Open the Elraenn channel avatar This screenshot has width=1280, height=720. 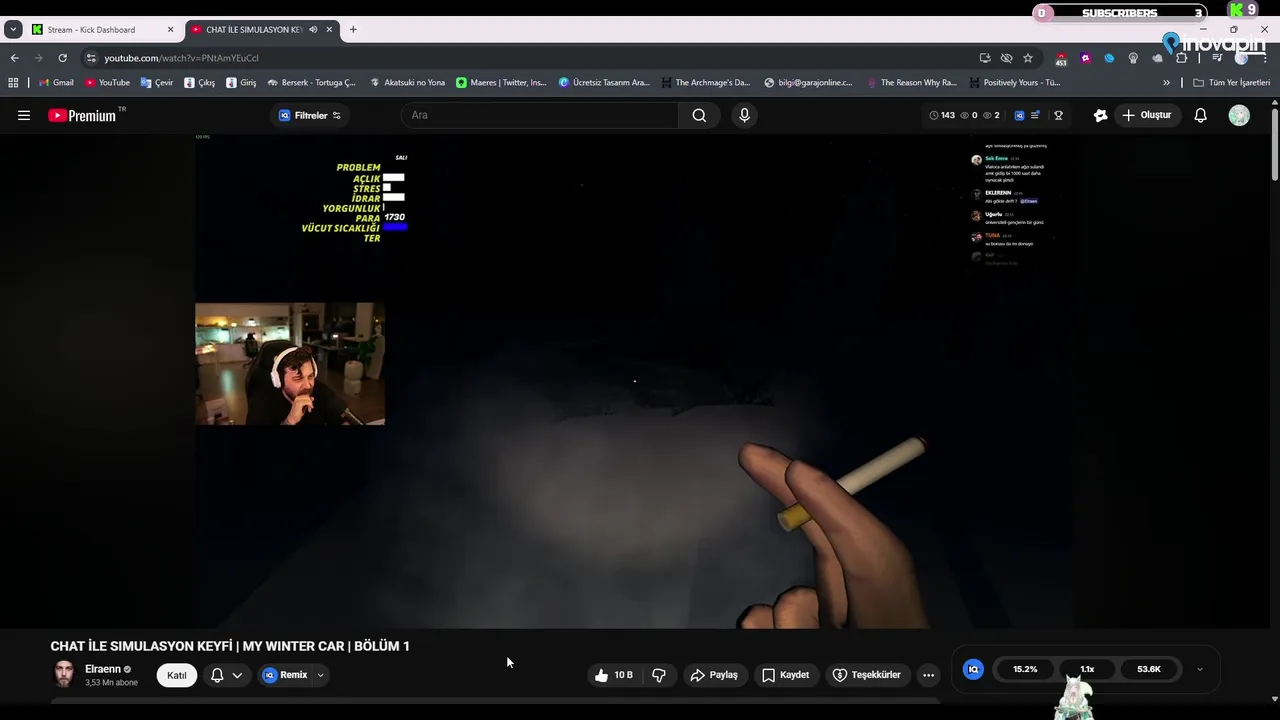coord(64,674)
